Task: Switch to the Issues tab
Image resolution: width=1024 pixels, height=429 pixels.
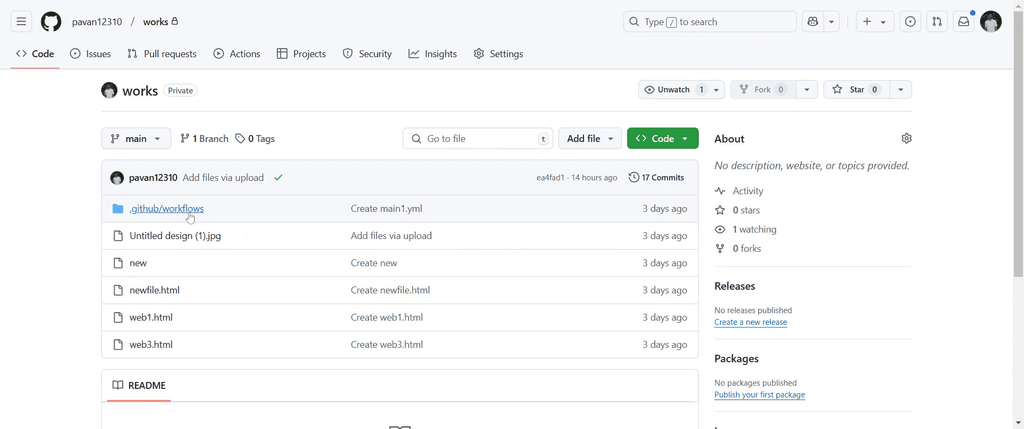Action: (x=90, y=54)
